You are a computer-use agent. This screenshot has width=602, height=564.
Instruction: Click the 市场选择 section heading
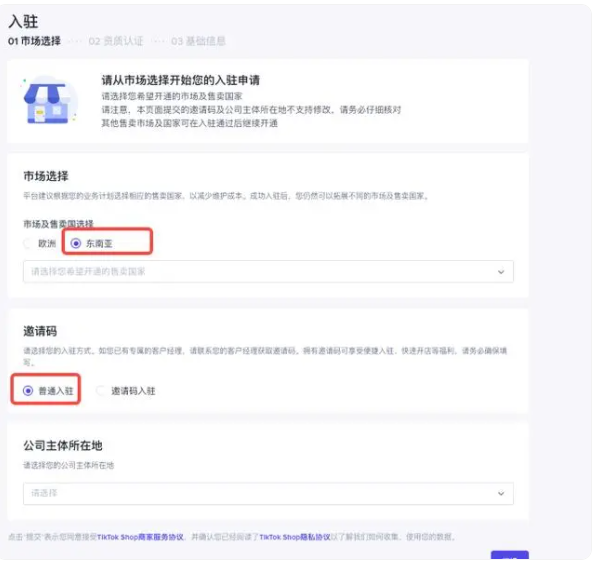pyautogui.click(x=46, y=176)
